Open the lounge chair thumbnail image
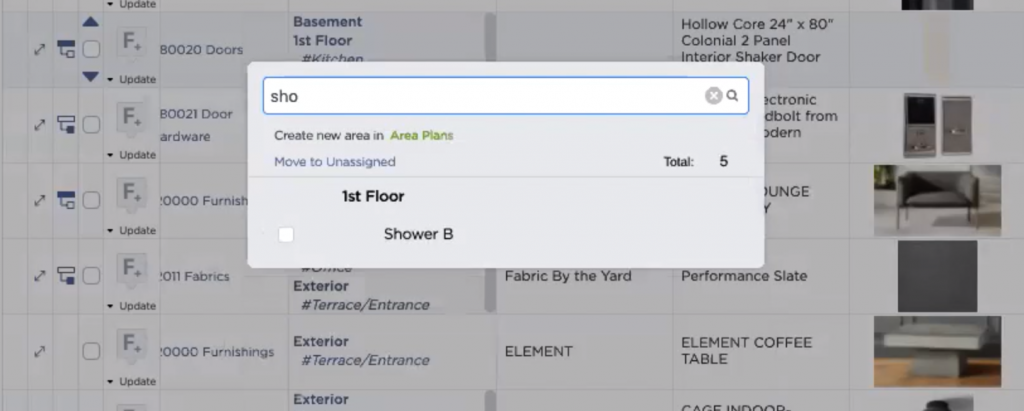 point(936,201)
